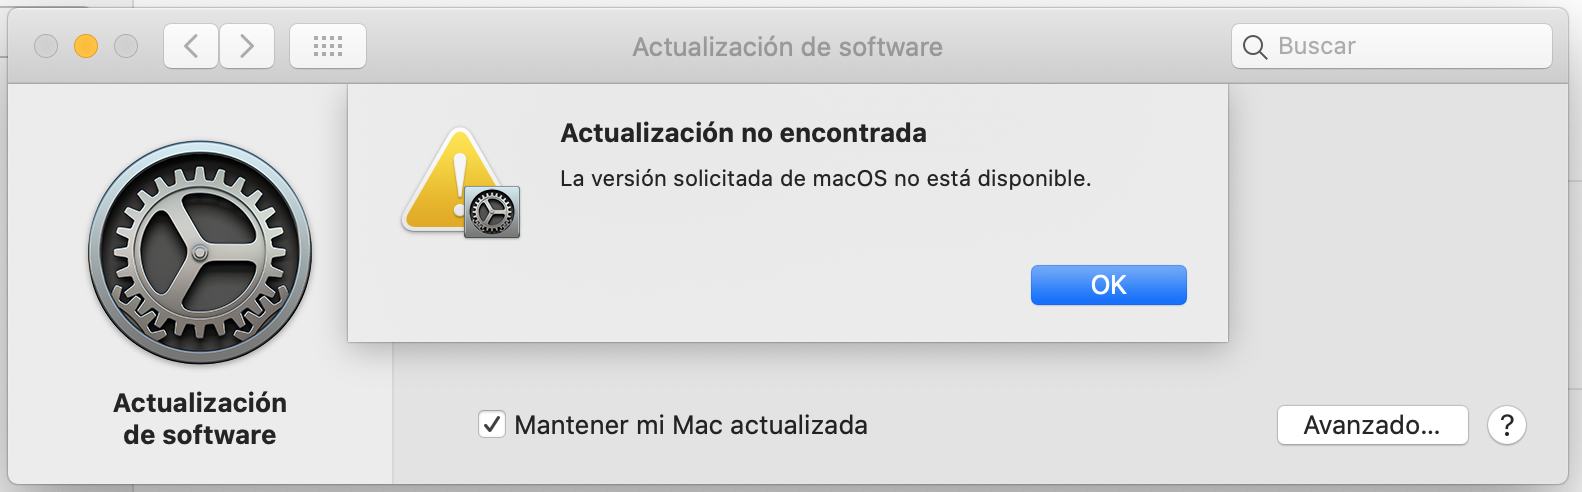1582x492 pixels.
Task: Uncheck the Mantener mi Mac actualizada checkbox
Action: pos(492,425)
